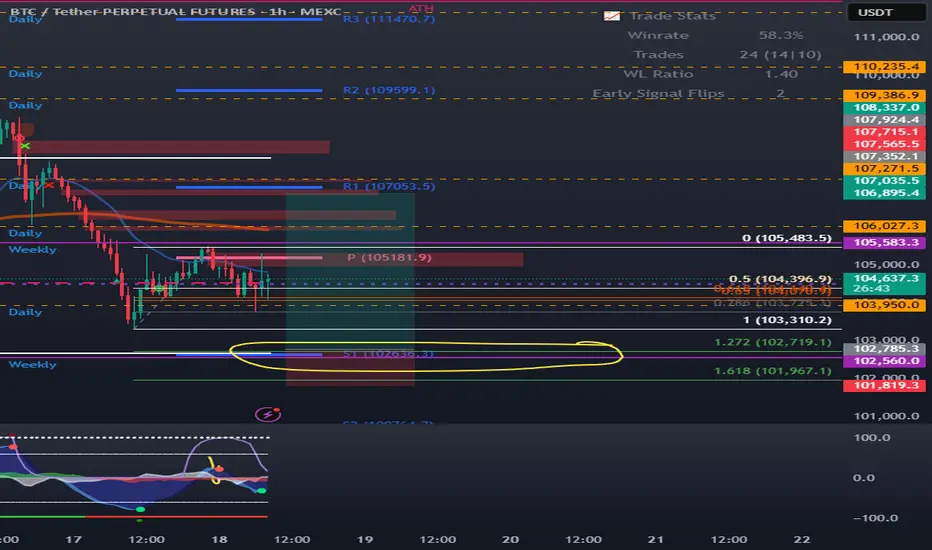The width and height of the screenshot is (932, 550).
Task: Click the 107,924.4 gray price label
Action: pyautogui.click(x=884, y=120)
